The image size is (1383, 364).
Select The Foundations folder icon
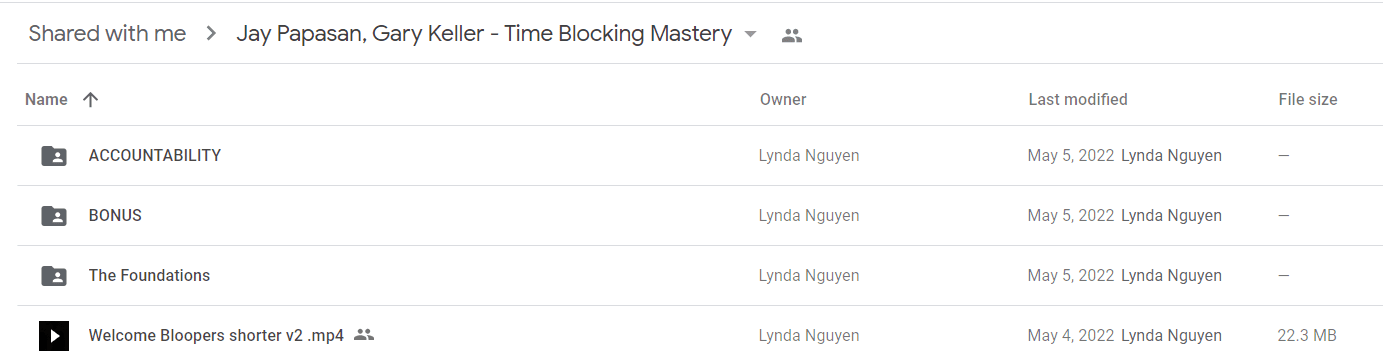[54, 276]
